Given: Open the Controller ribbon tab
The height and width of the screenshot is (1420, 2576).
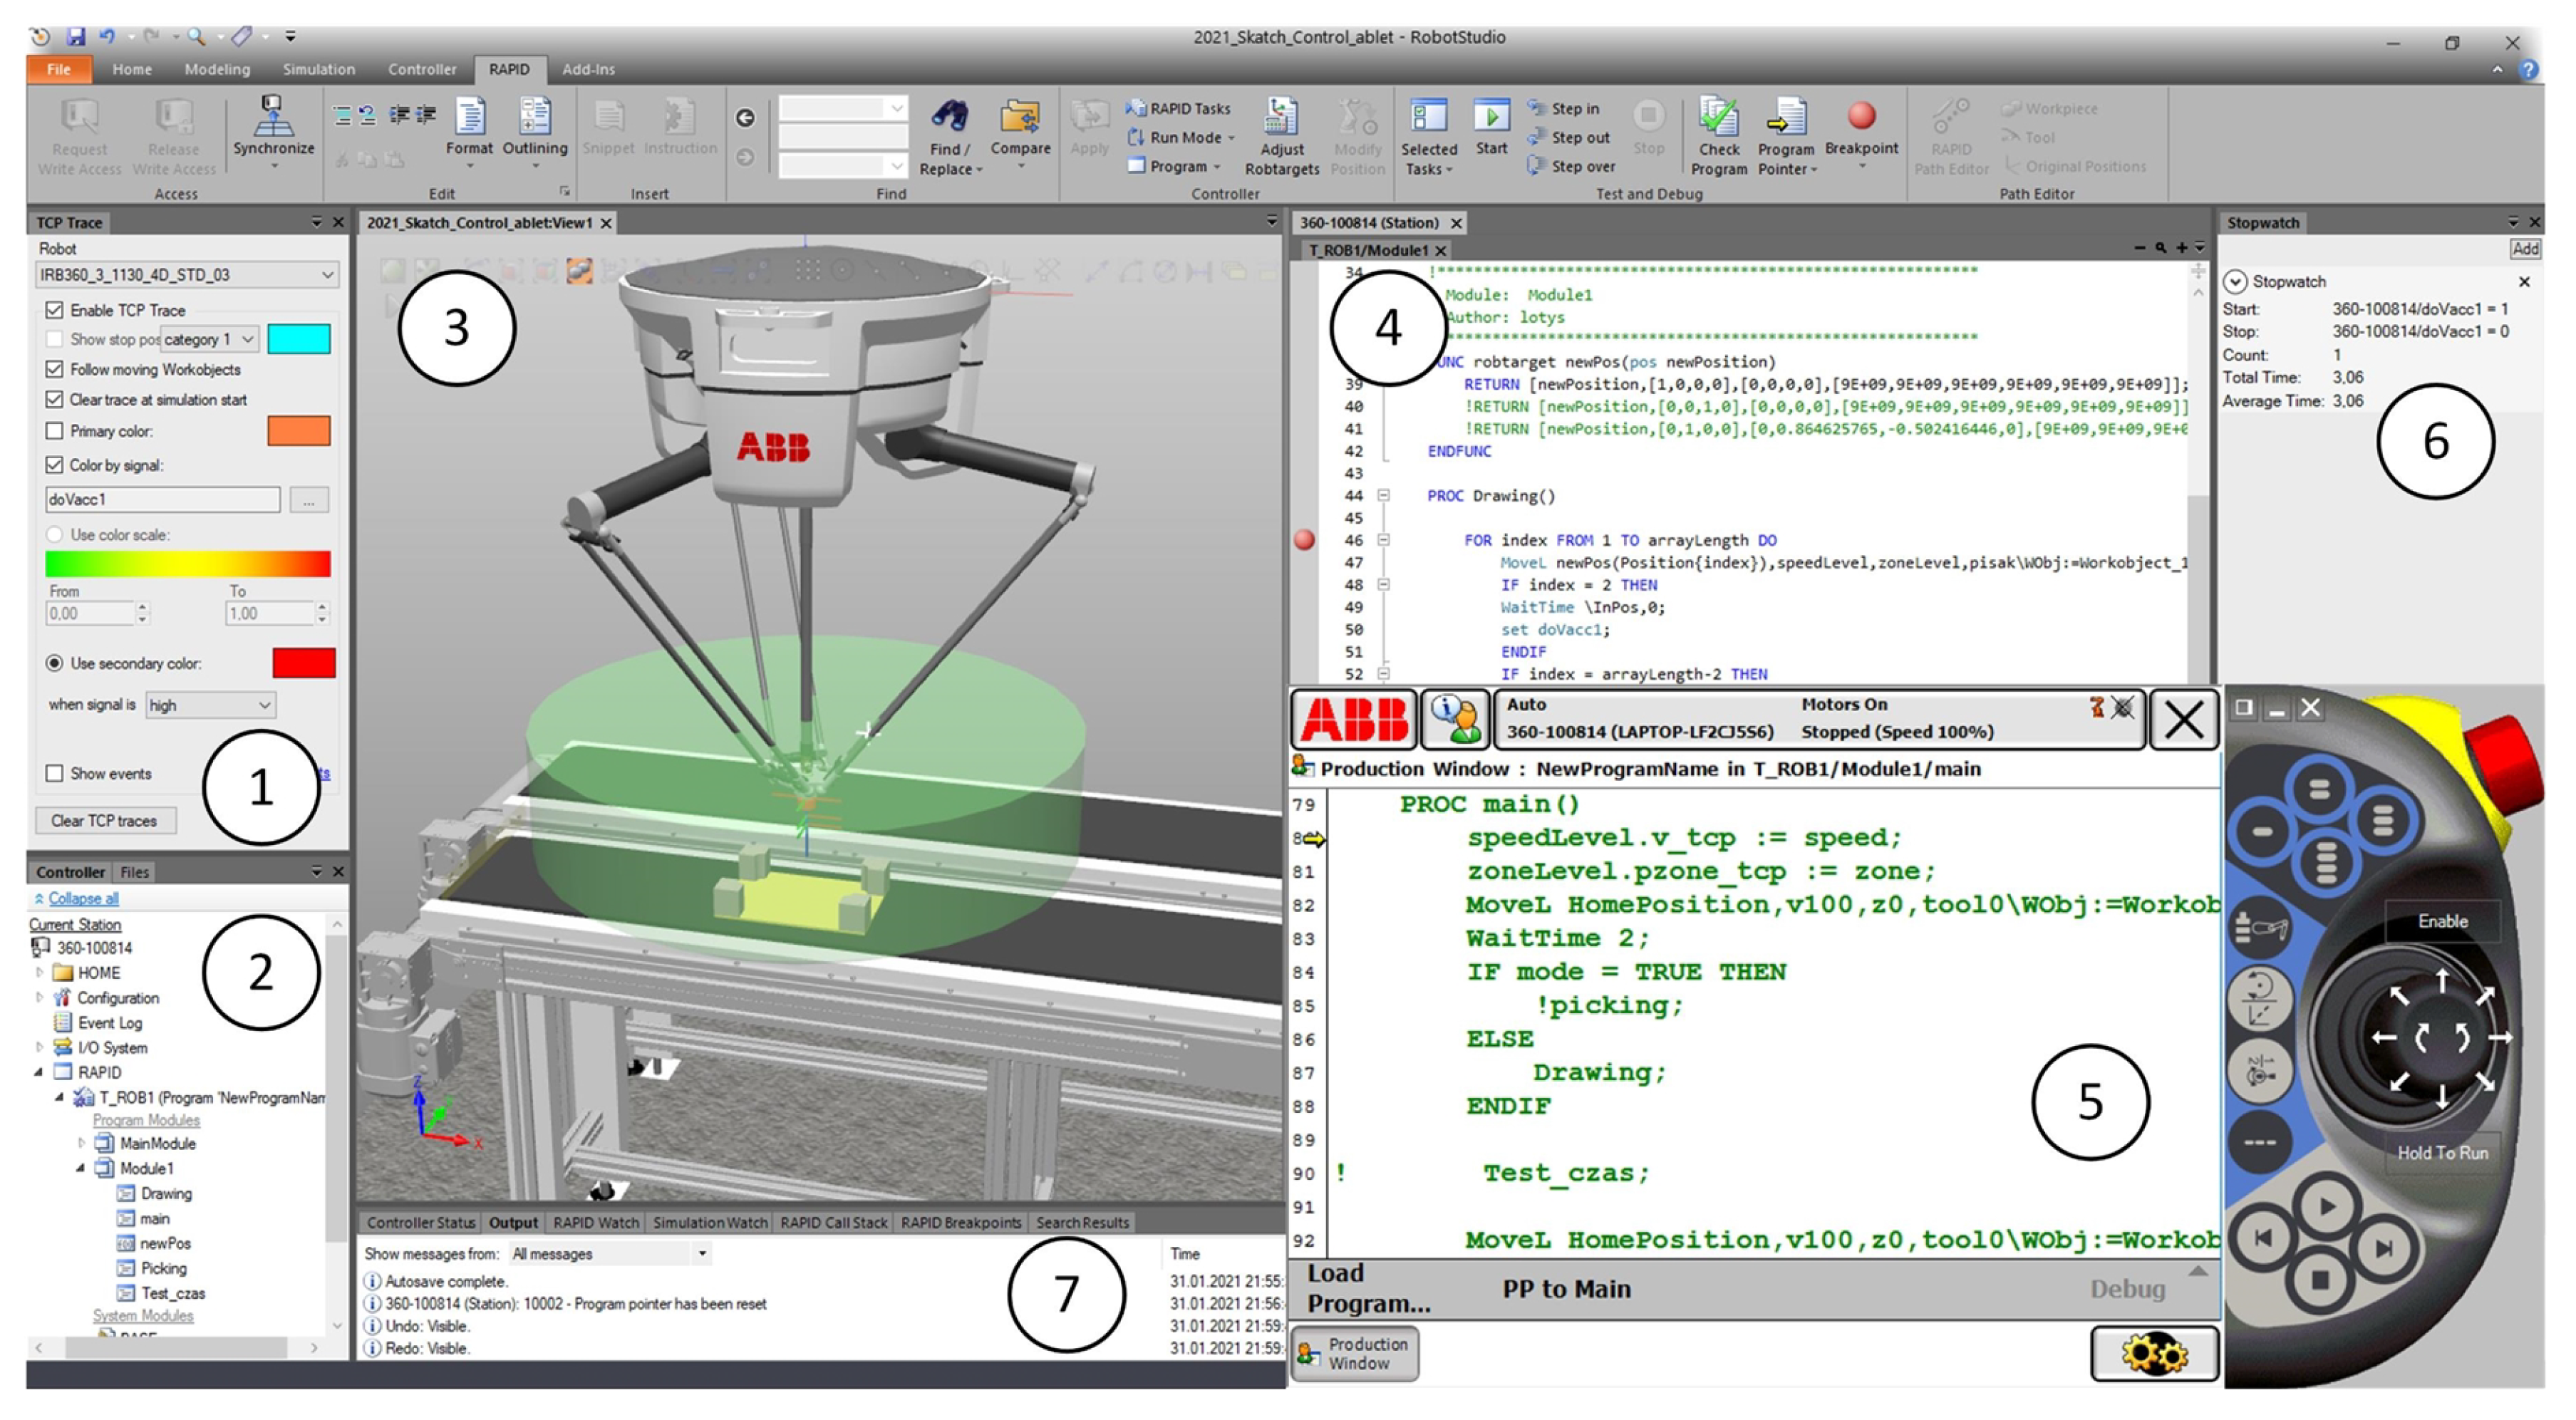Looking at the screenshot, I should [x=422, y=69].
